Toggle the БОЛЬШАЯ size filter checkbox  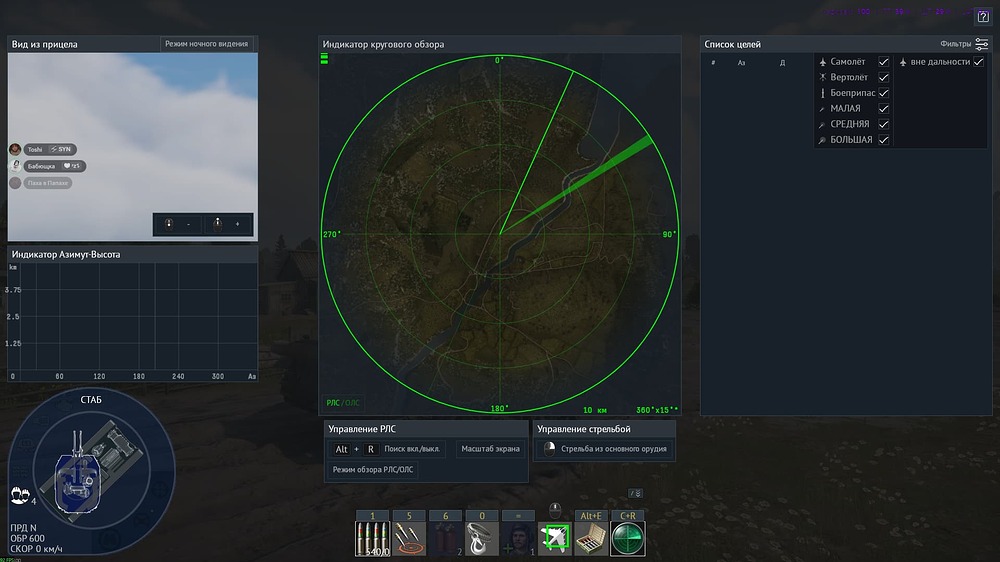coord(883,140)
